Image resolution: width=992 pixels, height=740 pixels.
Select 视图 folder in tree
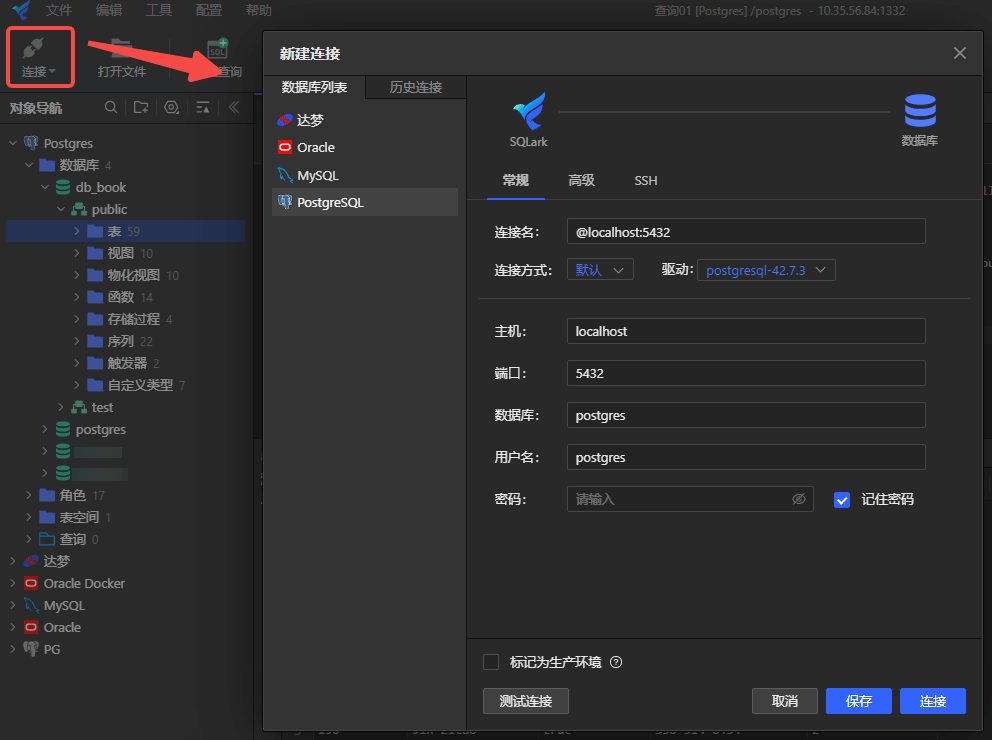pyautogui.click(x=120, y=253)
